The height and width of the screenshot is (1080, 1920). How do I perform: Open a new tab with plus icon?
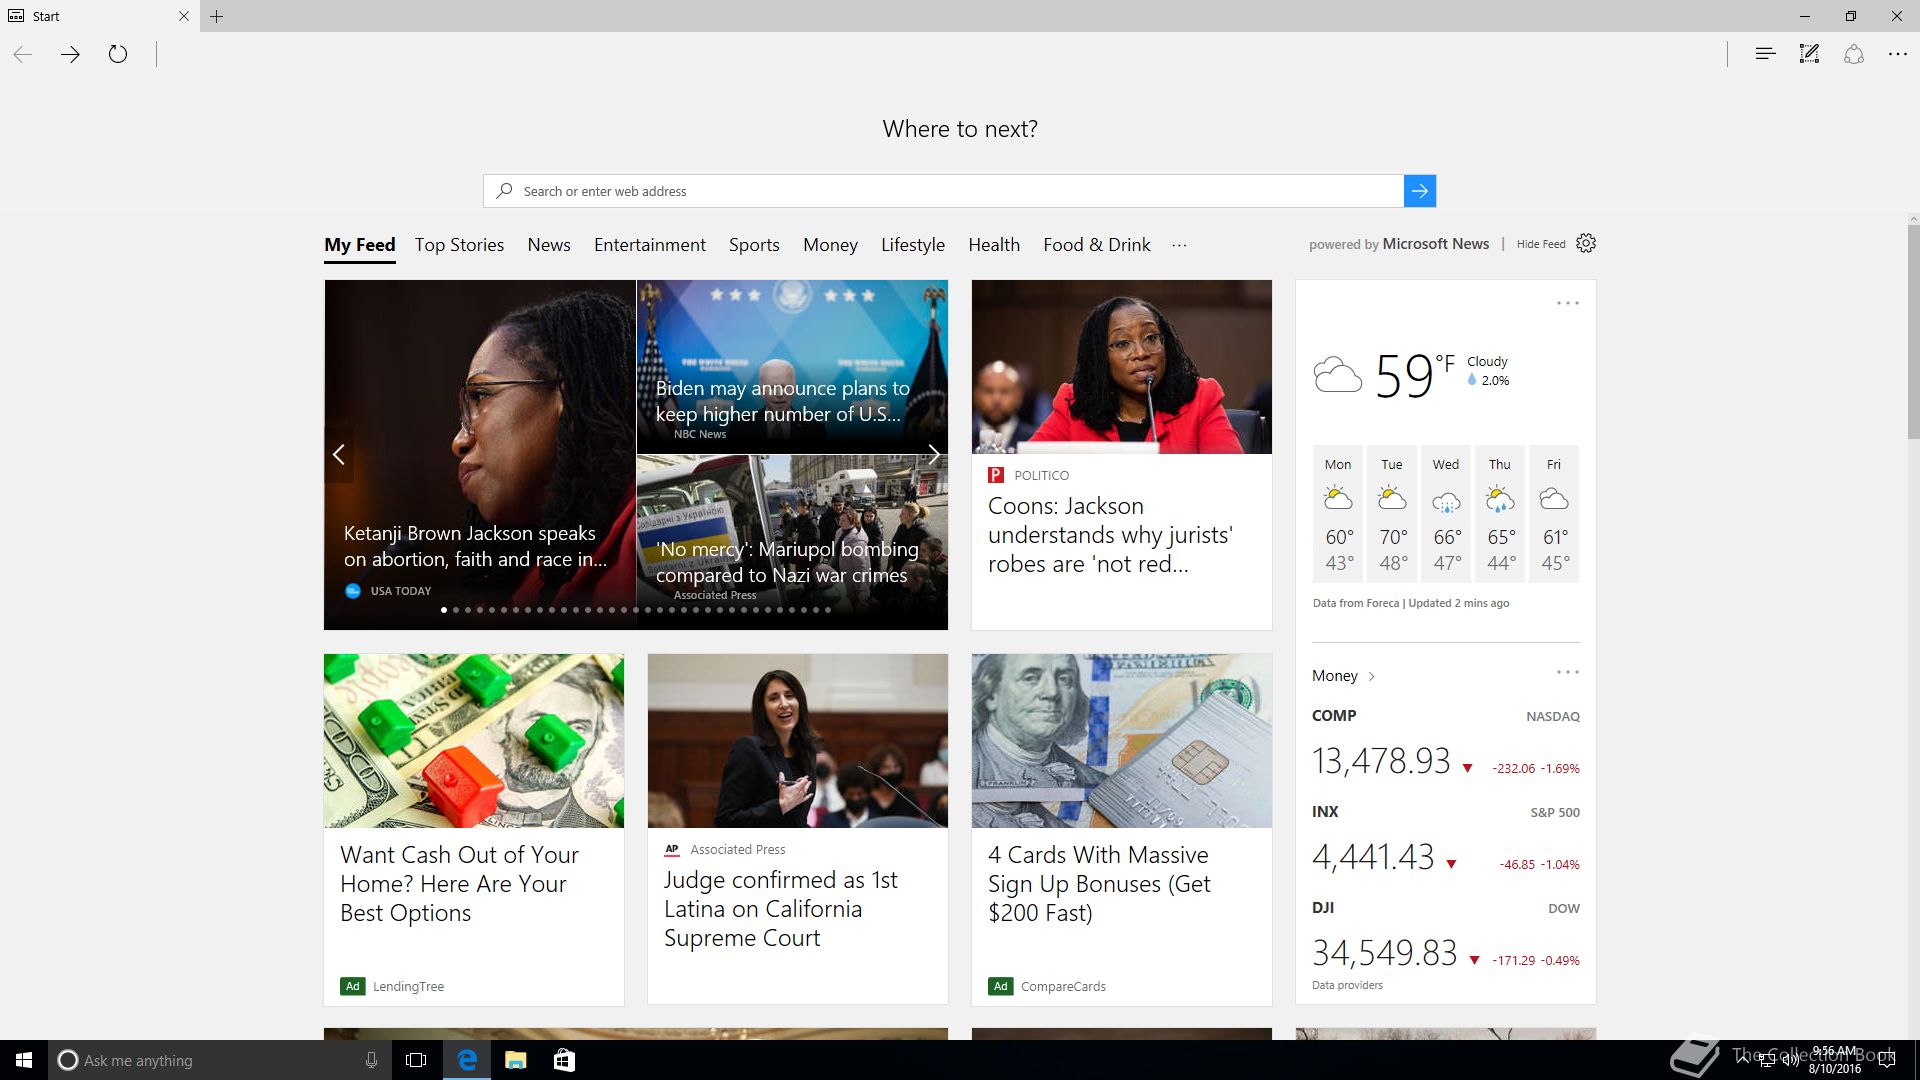click(x=217, y=16)
